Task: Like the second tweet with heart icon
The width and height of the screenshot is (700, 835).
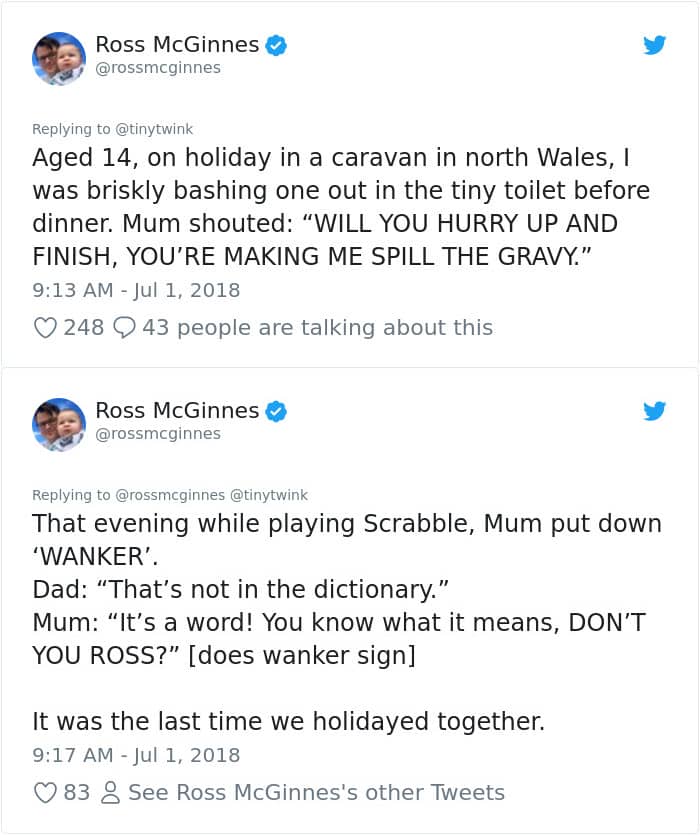Action: [x=45, y=793]
